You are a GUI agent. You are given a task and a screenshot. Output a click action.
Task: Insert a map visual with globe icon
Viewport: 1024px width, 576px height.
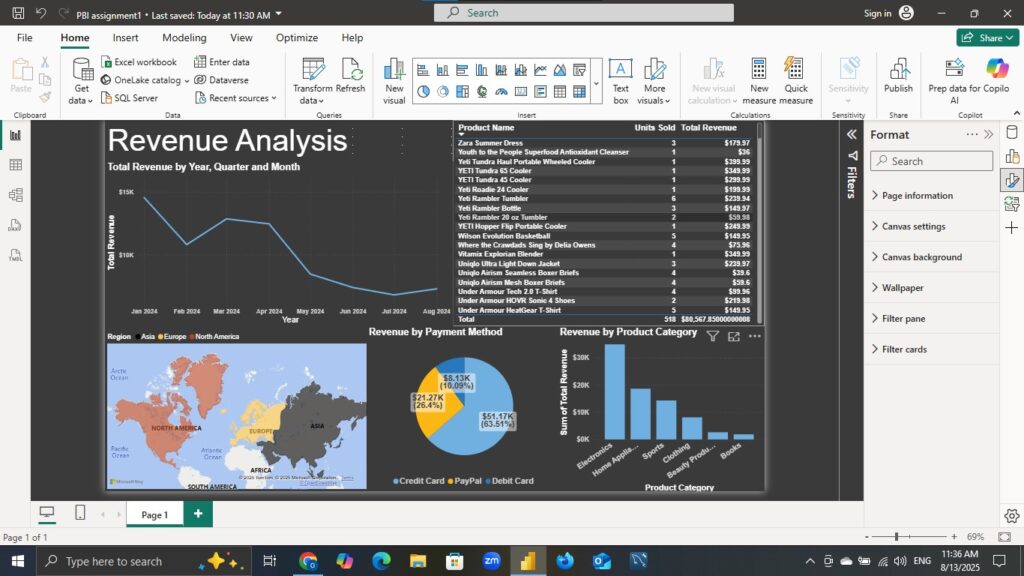point(482,91)
